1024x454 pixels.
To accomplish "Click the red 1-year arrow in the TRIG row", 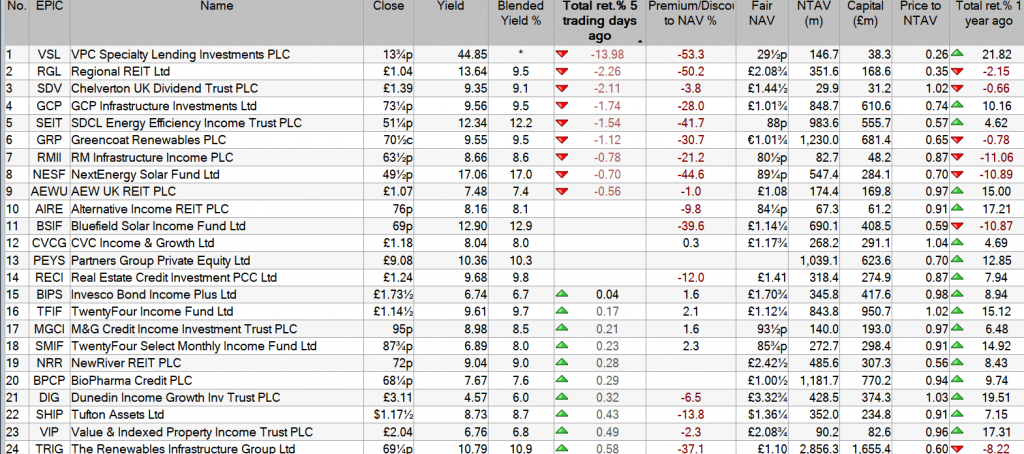I will point(958,449).
